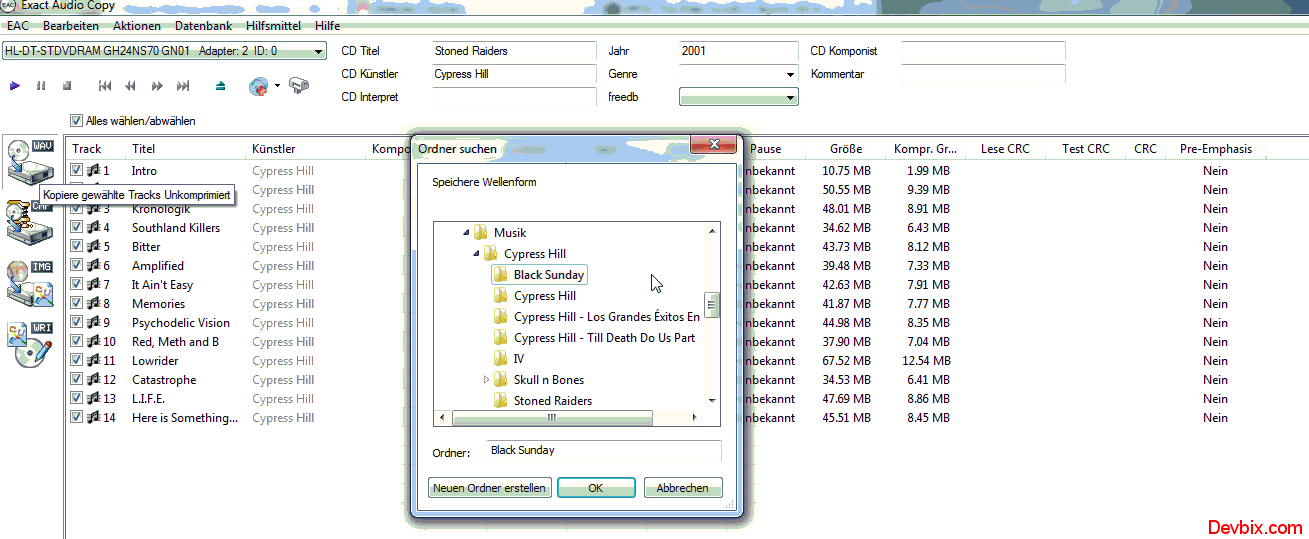
Task: Skip to next track with playback icon
Action: click(x=182, y=86)
